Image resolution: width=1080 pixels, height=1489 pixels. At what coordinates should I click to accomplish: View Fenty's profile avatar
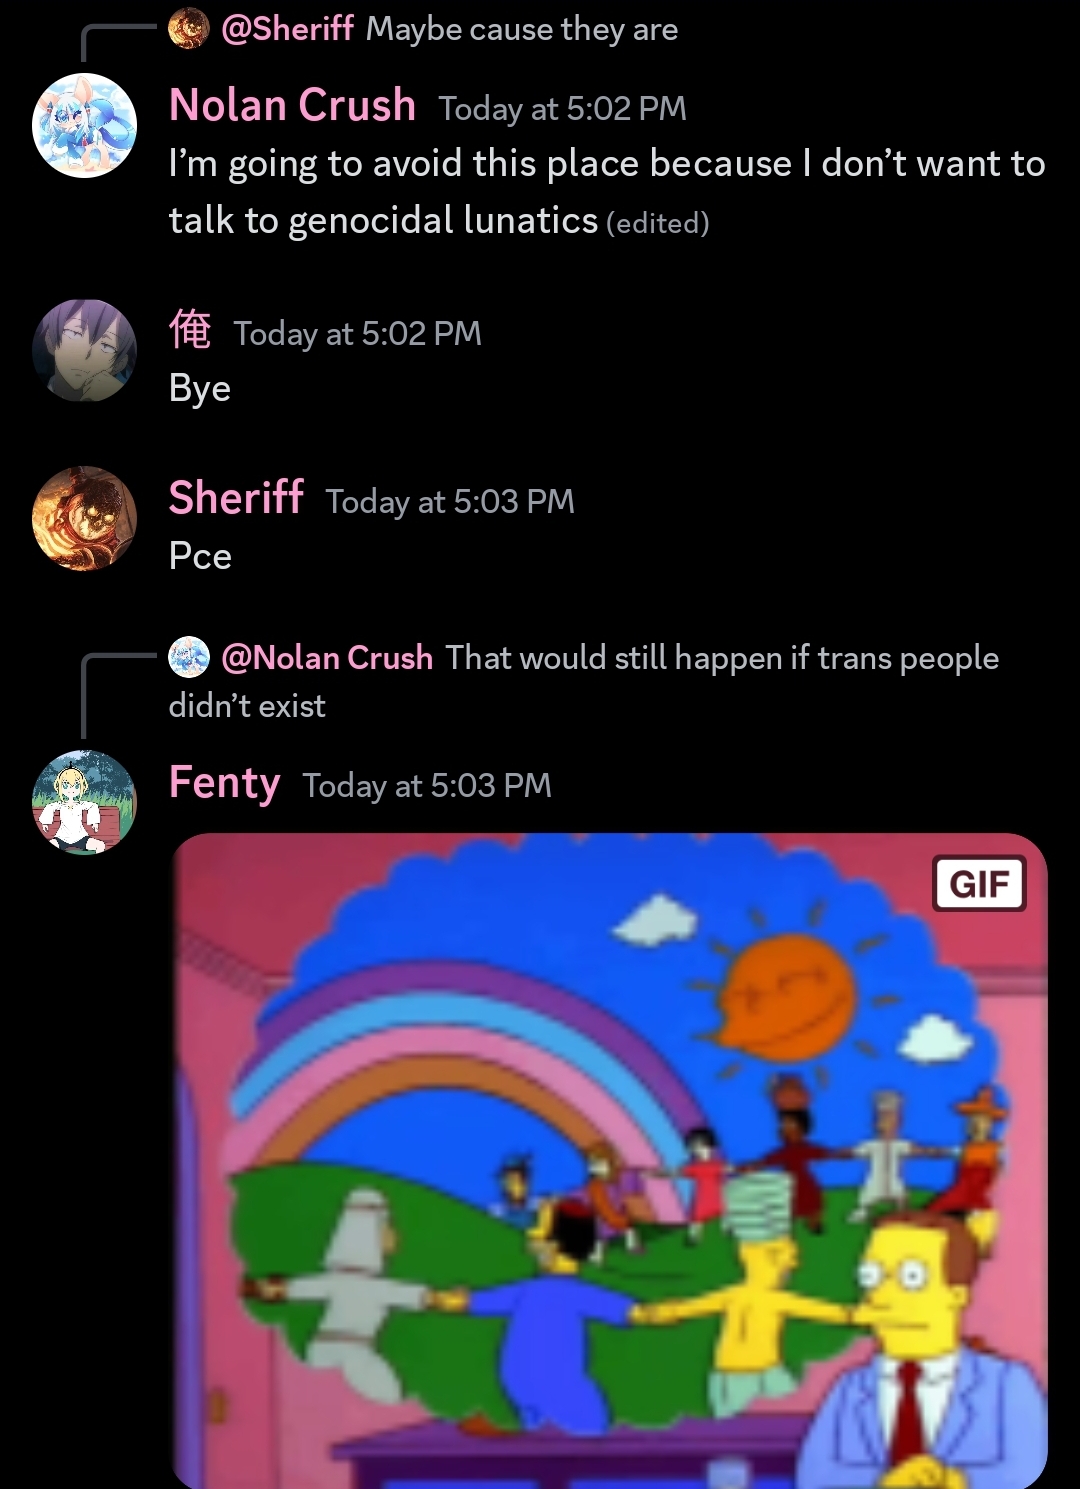85,802
